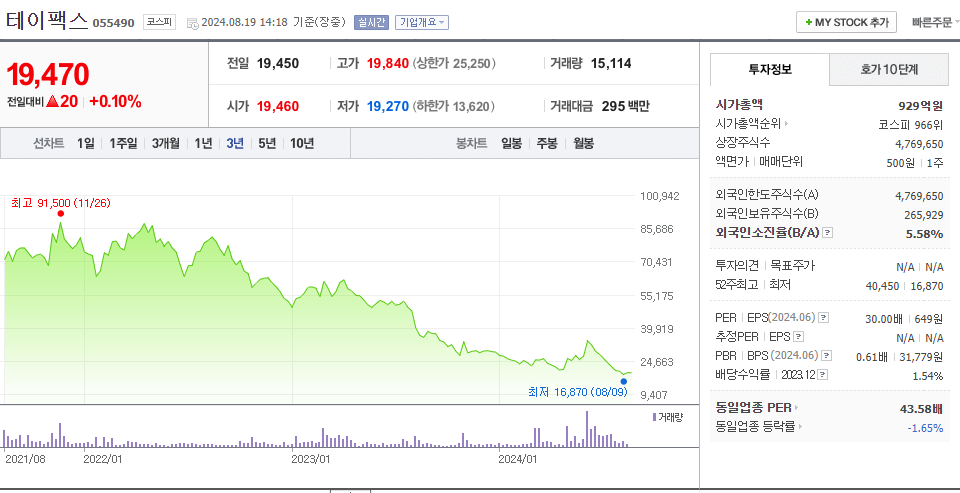Open the 기업개요 dropdown

pyautogui.click(x=422, y=23)
